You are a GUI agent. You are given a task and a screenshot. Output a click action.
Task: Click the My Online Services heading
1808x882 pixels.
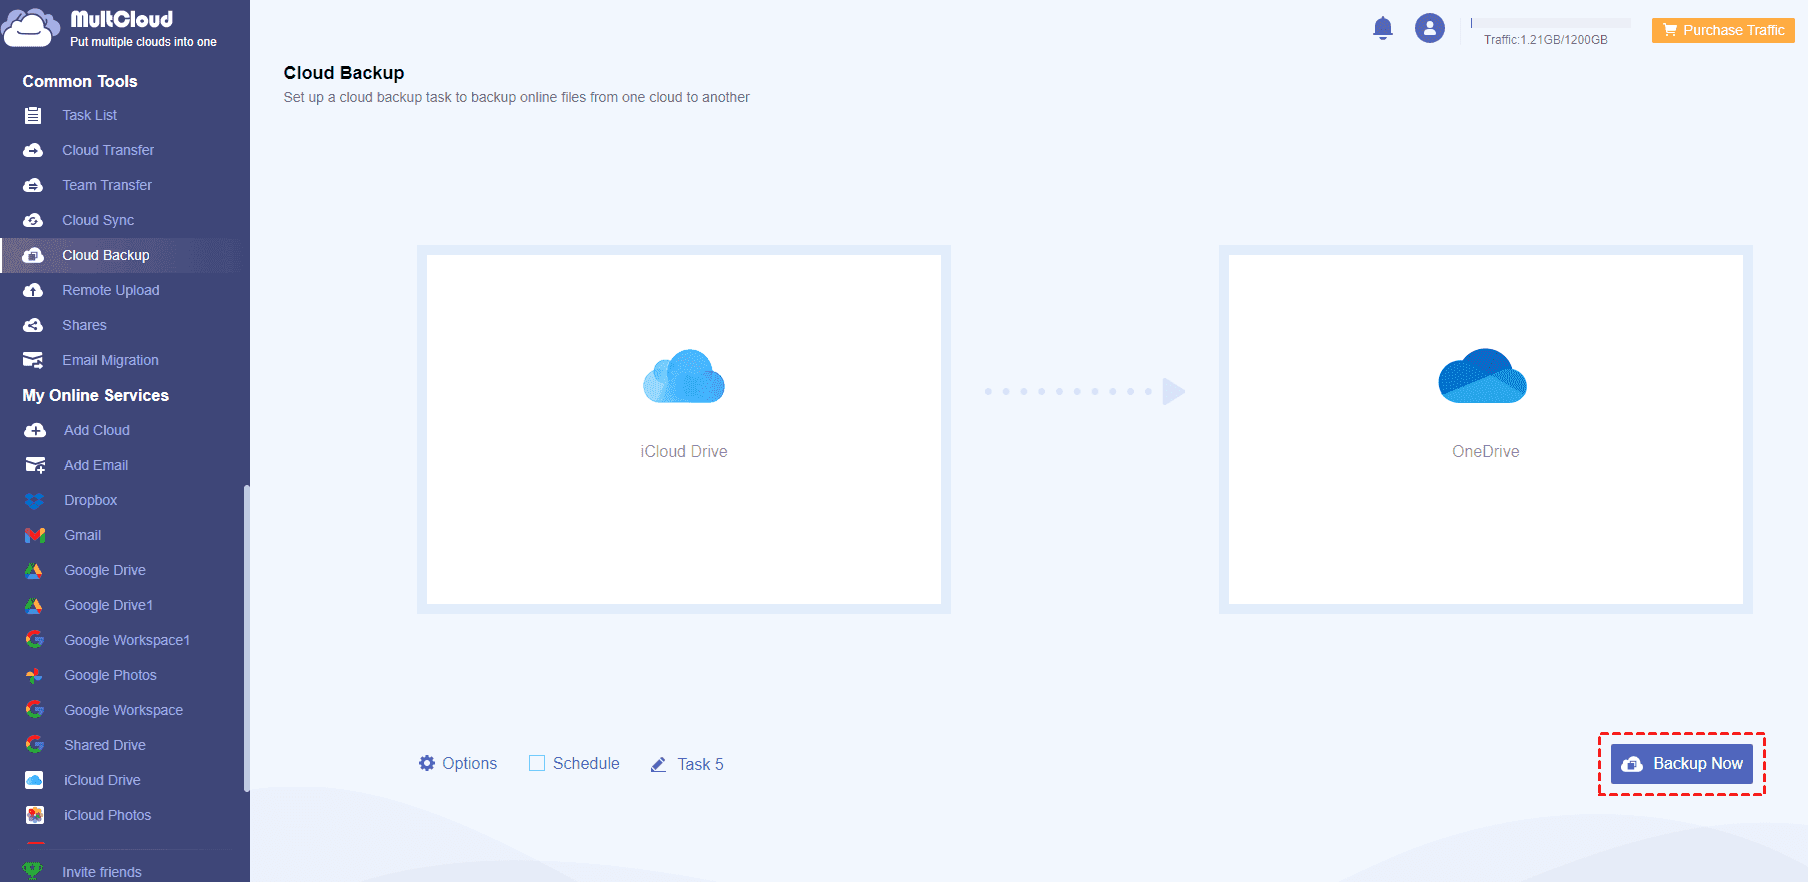point(96,395)
